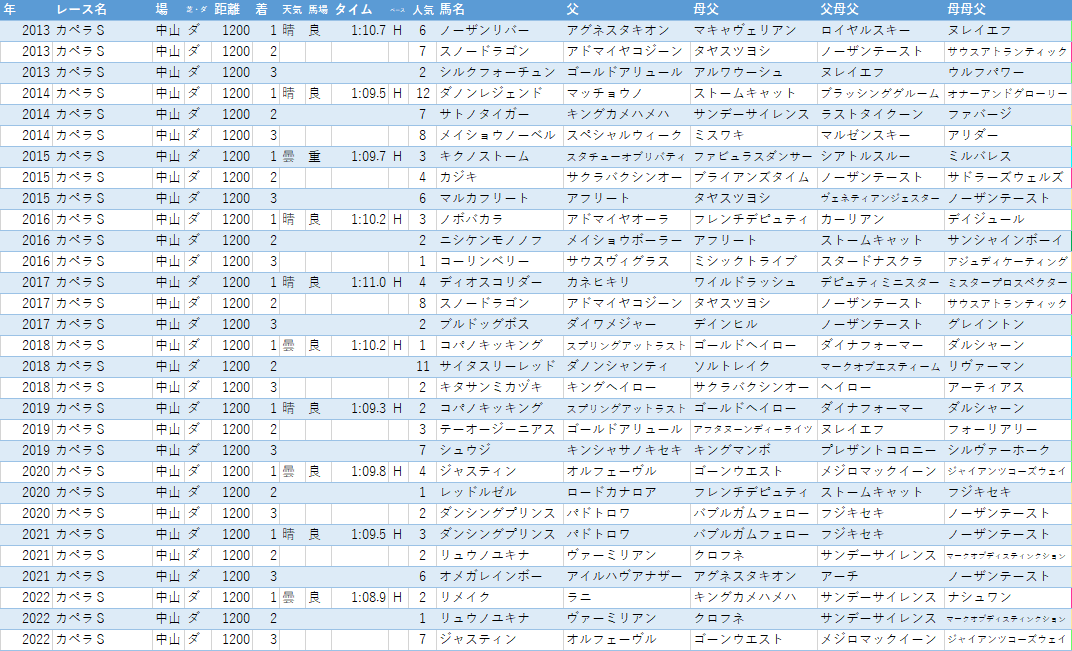Select horse name ブルドッグボス
Viewport: 1072px width, 651px height.
coord(484,324)
